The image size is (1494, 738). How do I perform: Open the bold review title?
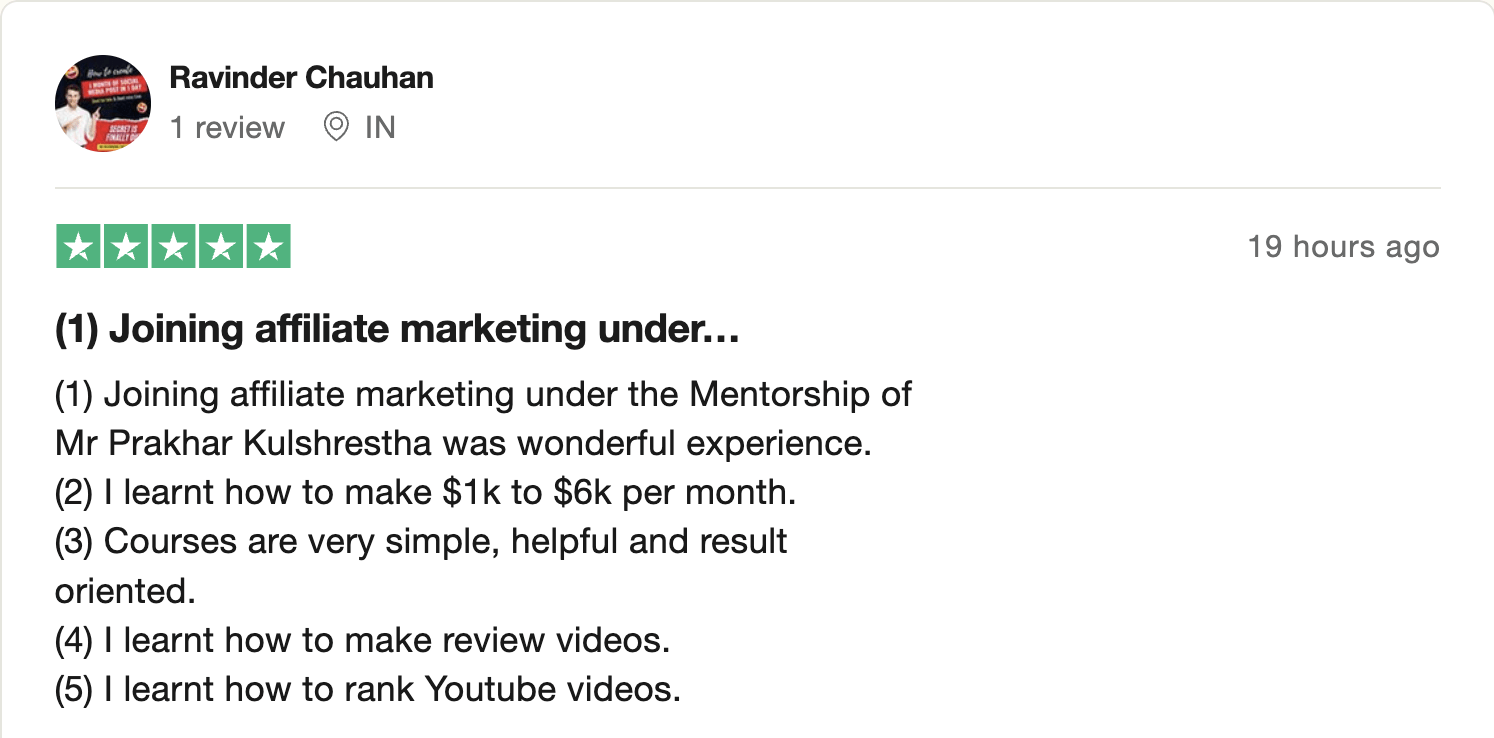397,329
